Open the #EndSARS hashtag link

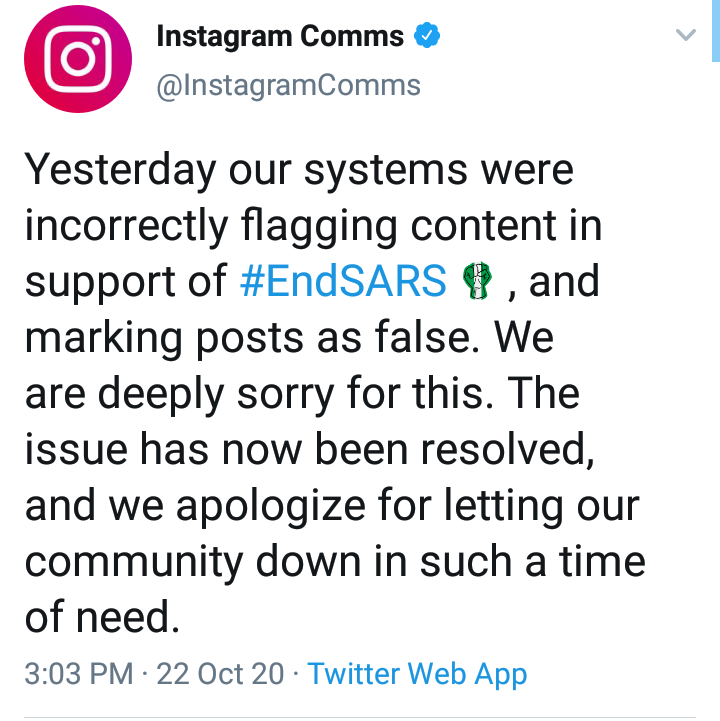(343, 280)
